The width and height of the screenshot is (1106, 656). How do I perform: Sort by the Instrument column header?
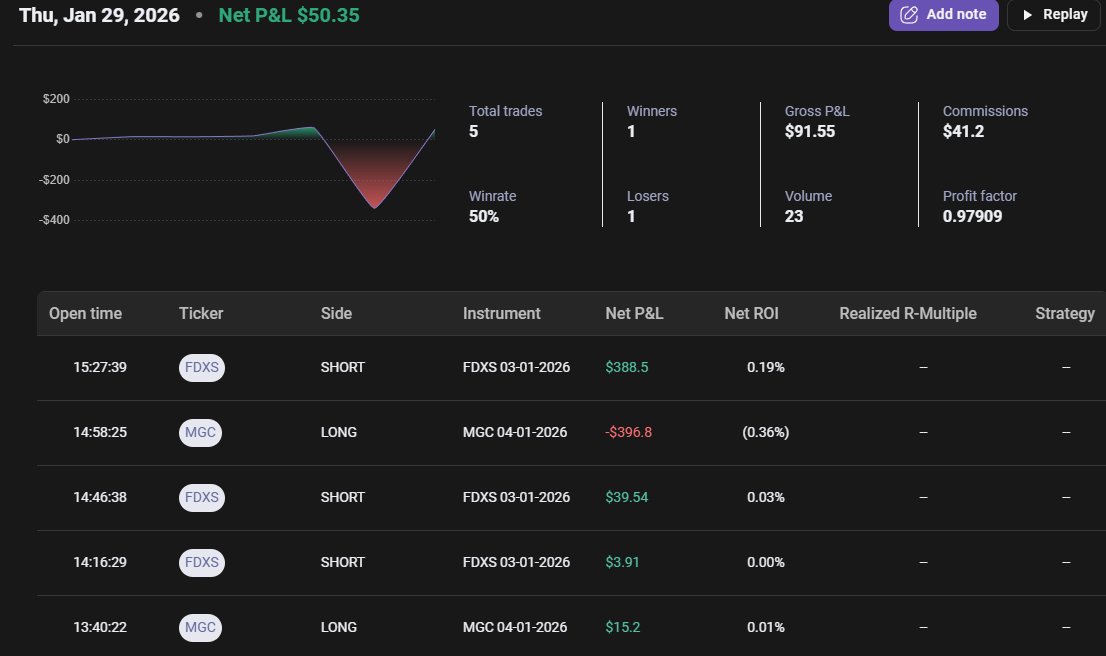click(502, 313)
